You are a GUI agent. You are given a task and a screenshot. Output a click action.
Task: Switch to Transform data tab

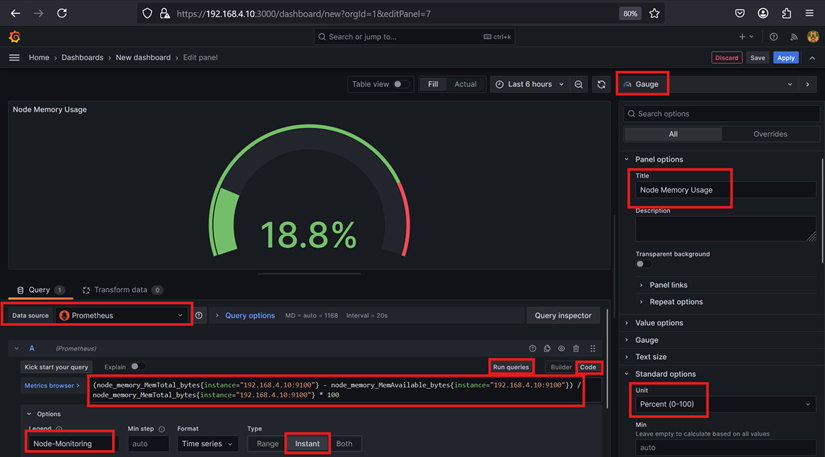[122, 290]
